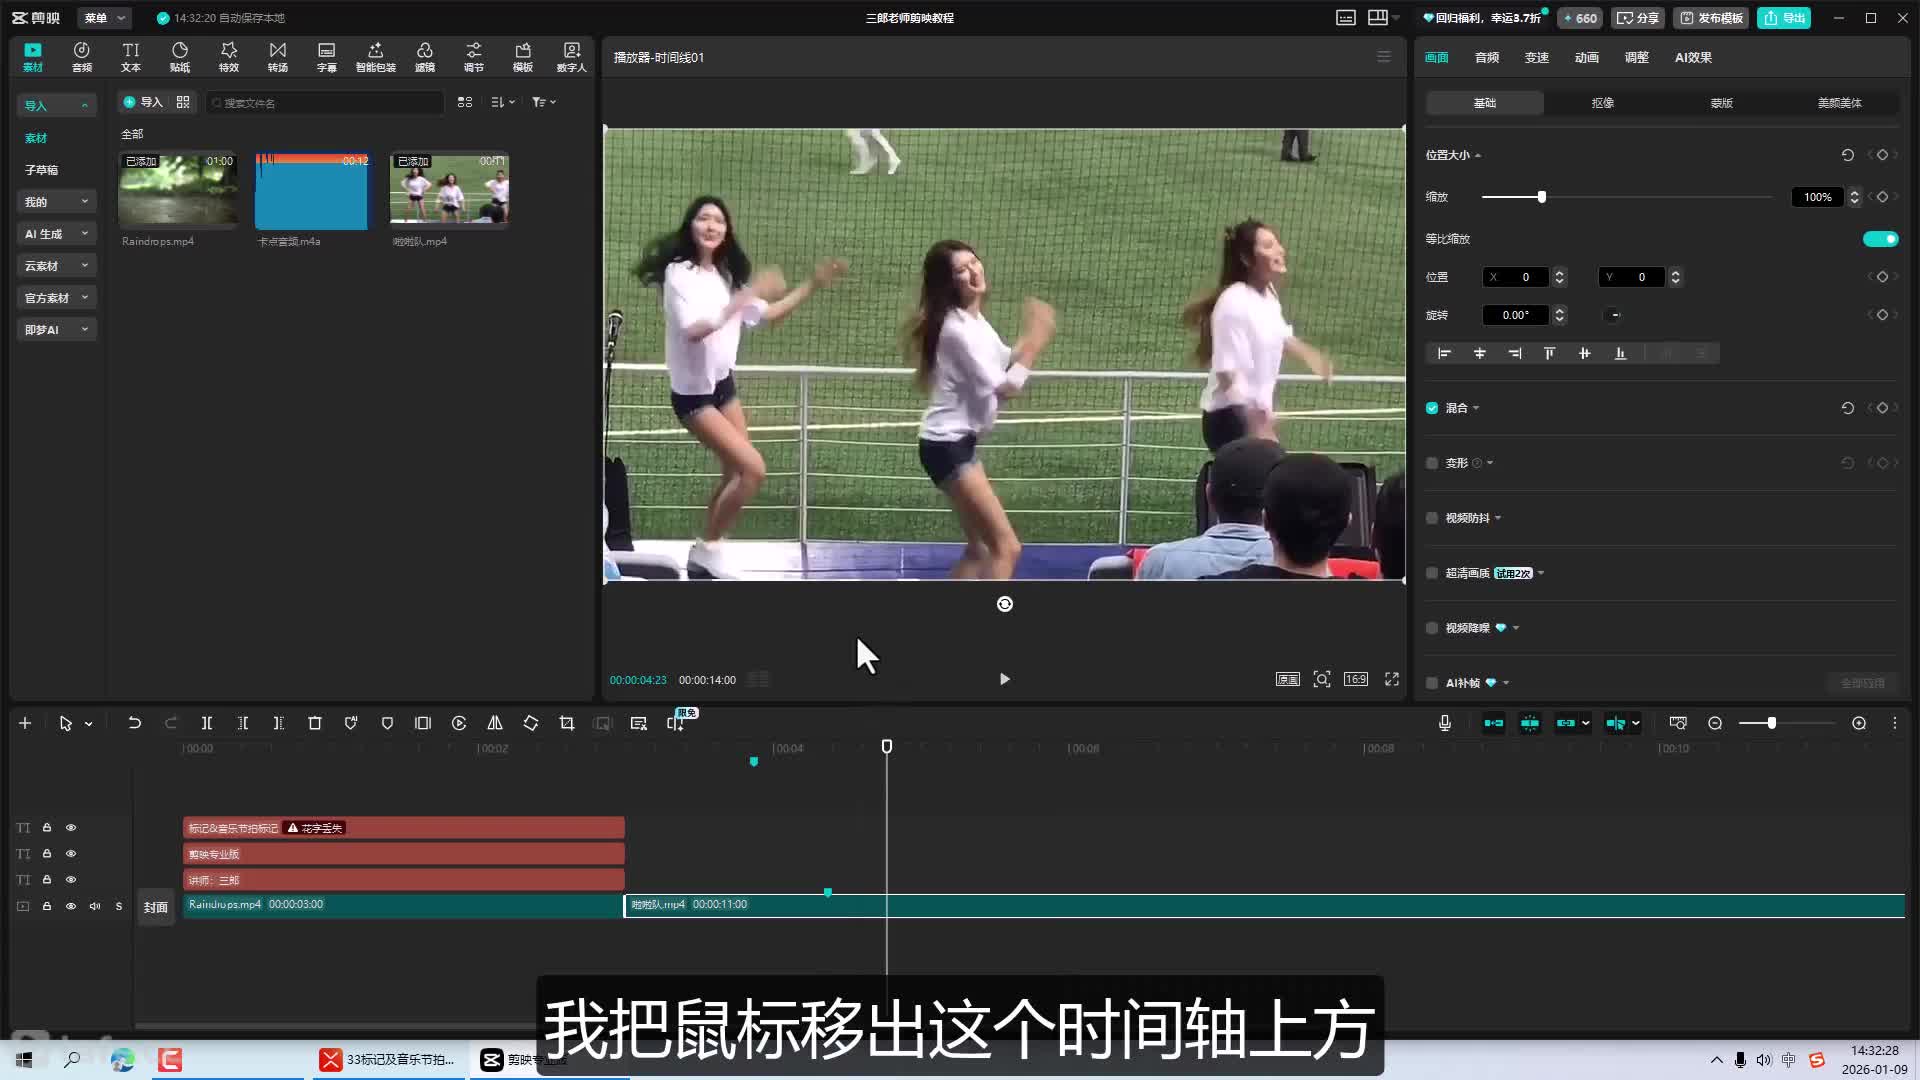Toggle the 等比缩放 uniform scale switch
Viewport: 1920px width, 1080px height.
[1879, 239]
